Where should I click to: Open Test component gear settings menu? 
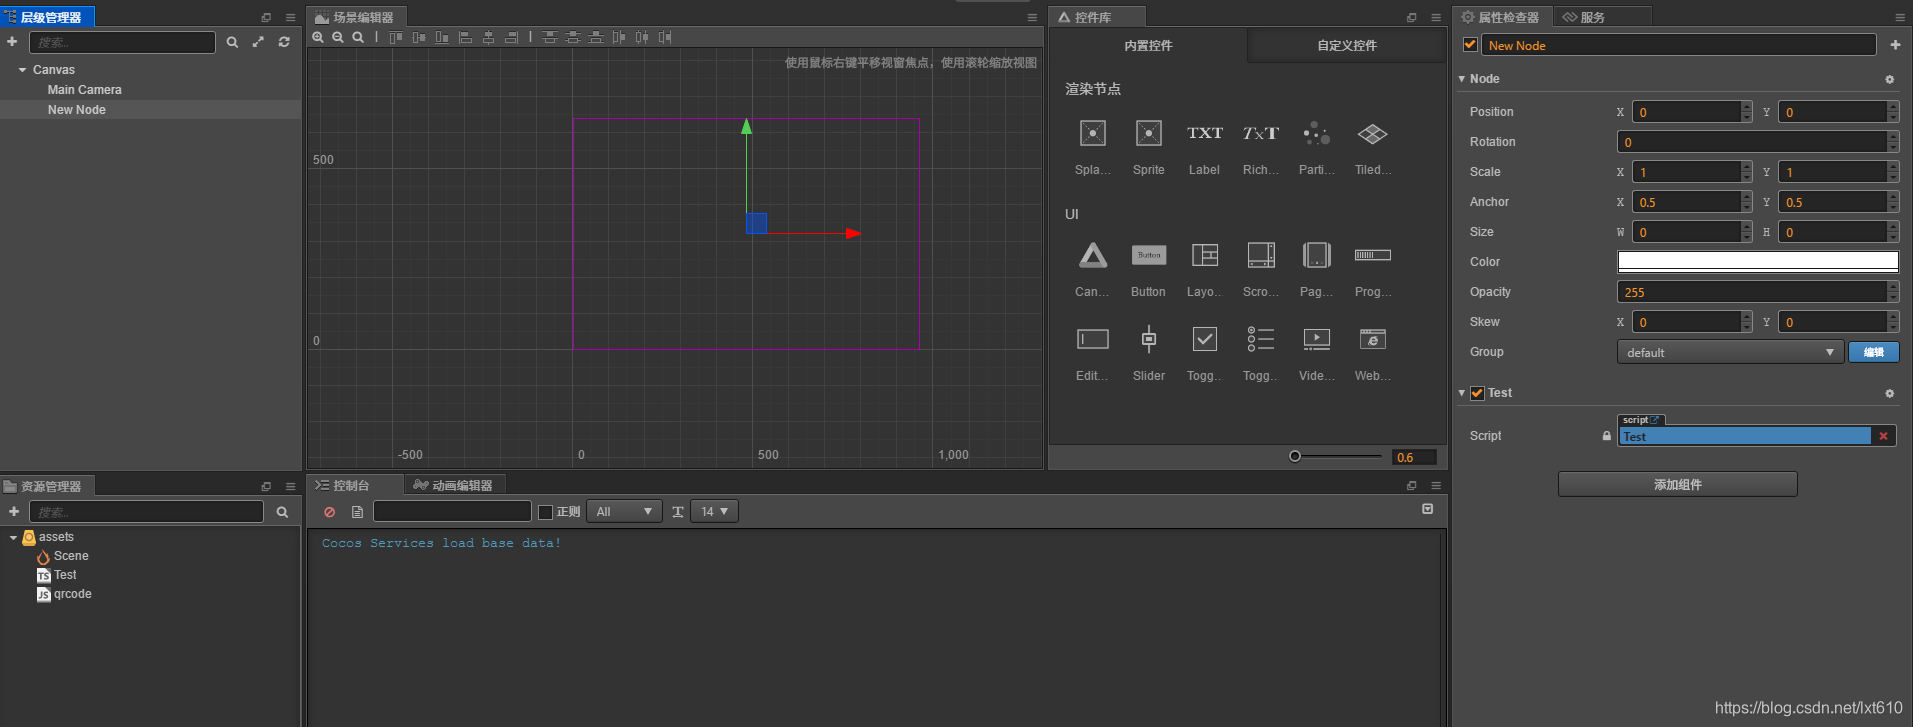click(x=1889, y=393)
